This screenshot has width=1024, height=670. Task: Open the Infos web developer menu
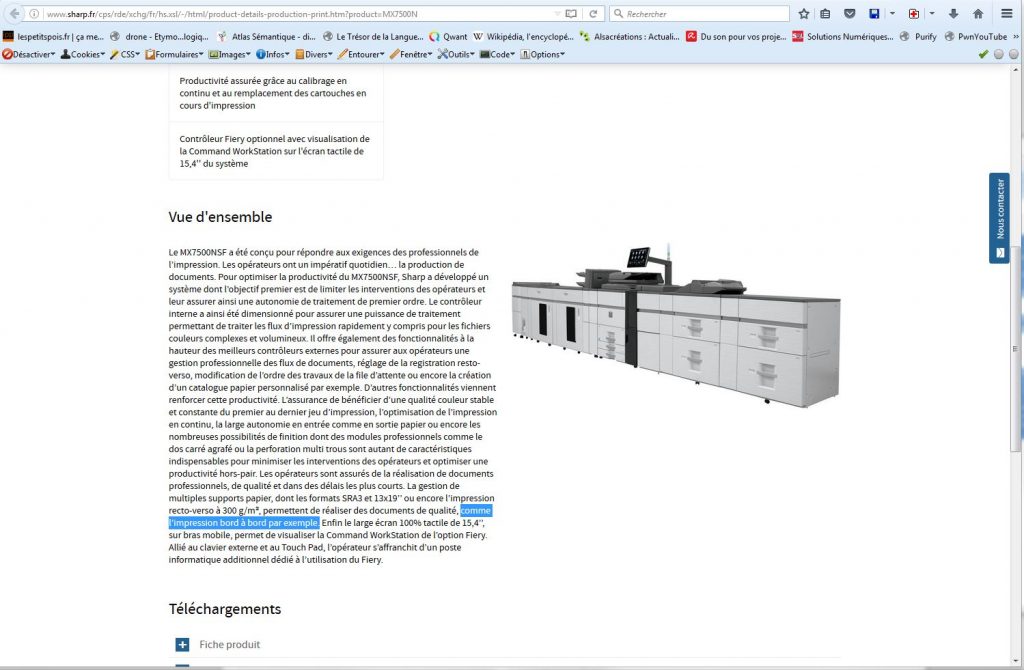pyautogui.click(x=272, y=54)
